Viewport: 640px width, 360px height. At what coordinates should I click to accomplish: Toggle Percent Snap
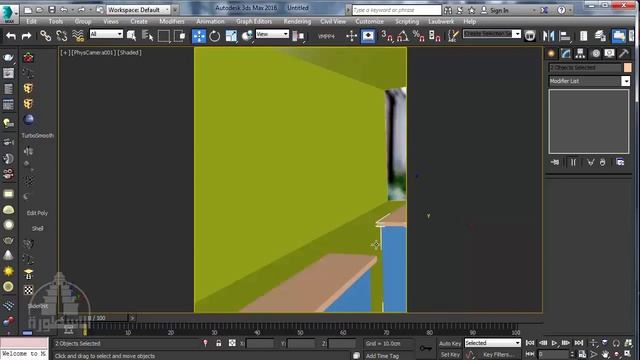418,36
